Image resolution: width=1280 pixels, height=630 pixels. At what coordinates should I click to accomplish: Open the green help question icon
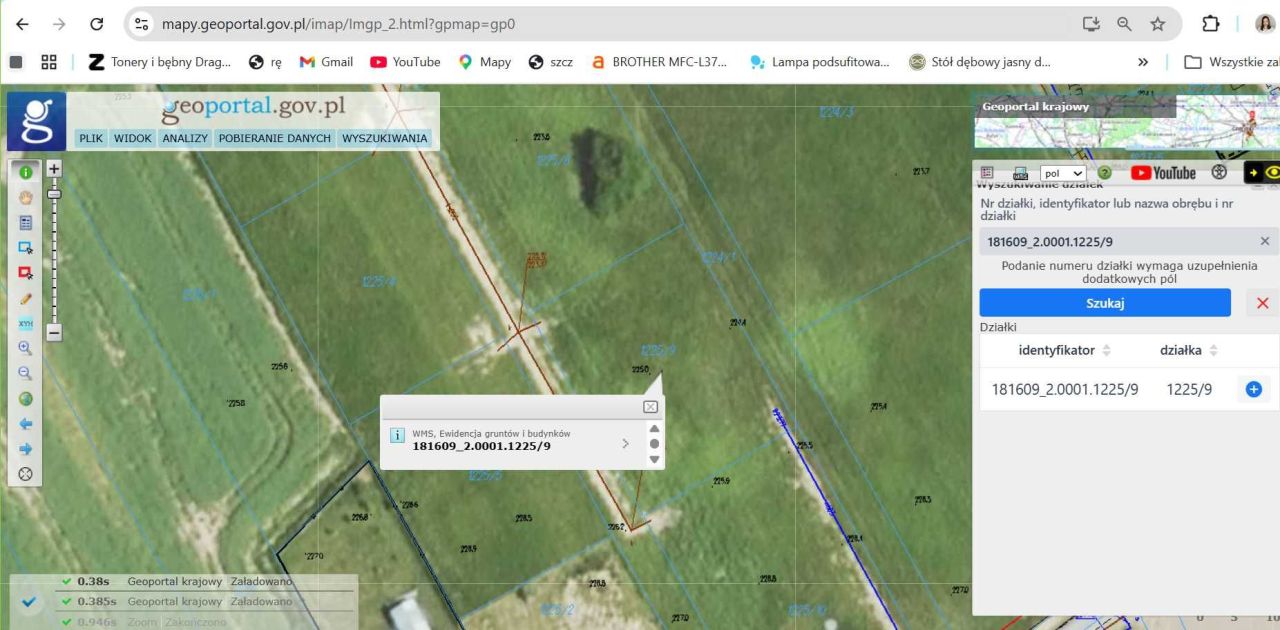pyautogui.click(x=1105, y=173)
